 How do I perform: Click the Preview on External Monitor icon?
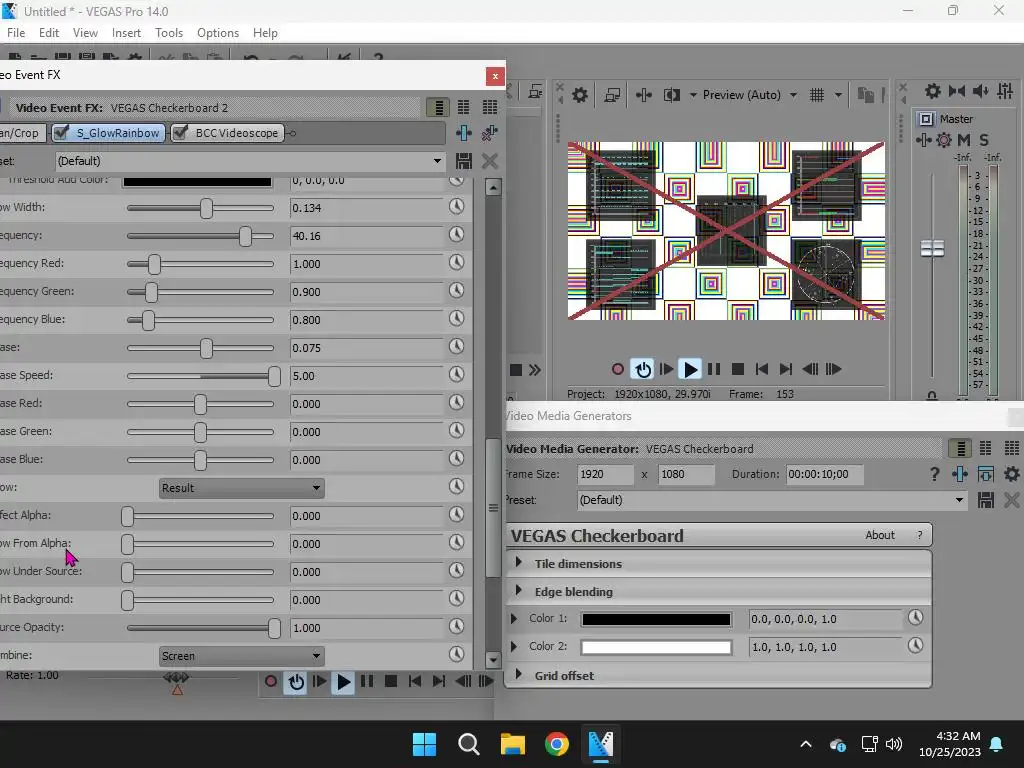point(612,95)
